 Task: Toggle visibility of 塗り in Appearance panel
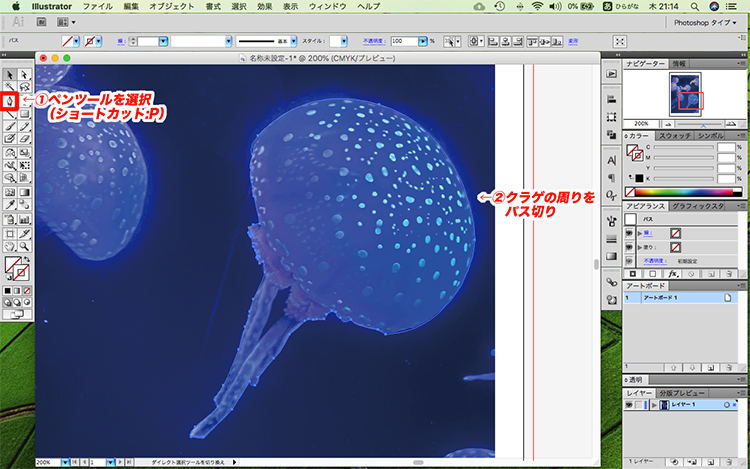pyautogui.click(x=630, y=246)
